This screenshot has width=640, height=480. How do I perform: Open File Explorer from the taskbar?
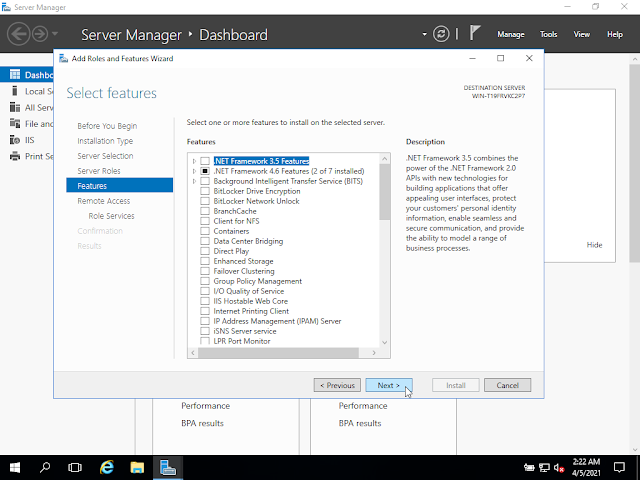137,467
